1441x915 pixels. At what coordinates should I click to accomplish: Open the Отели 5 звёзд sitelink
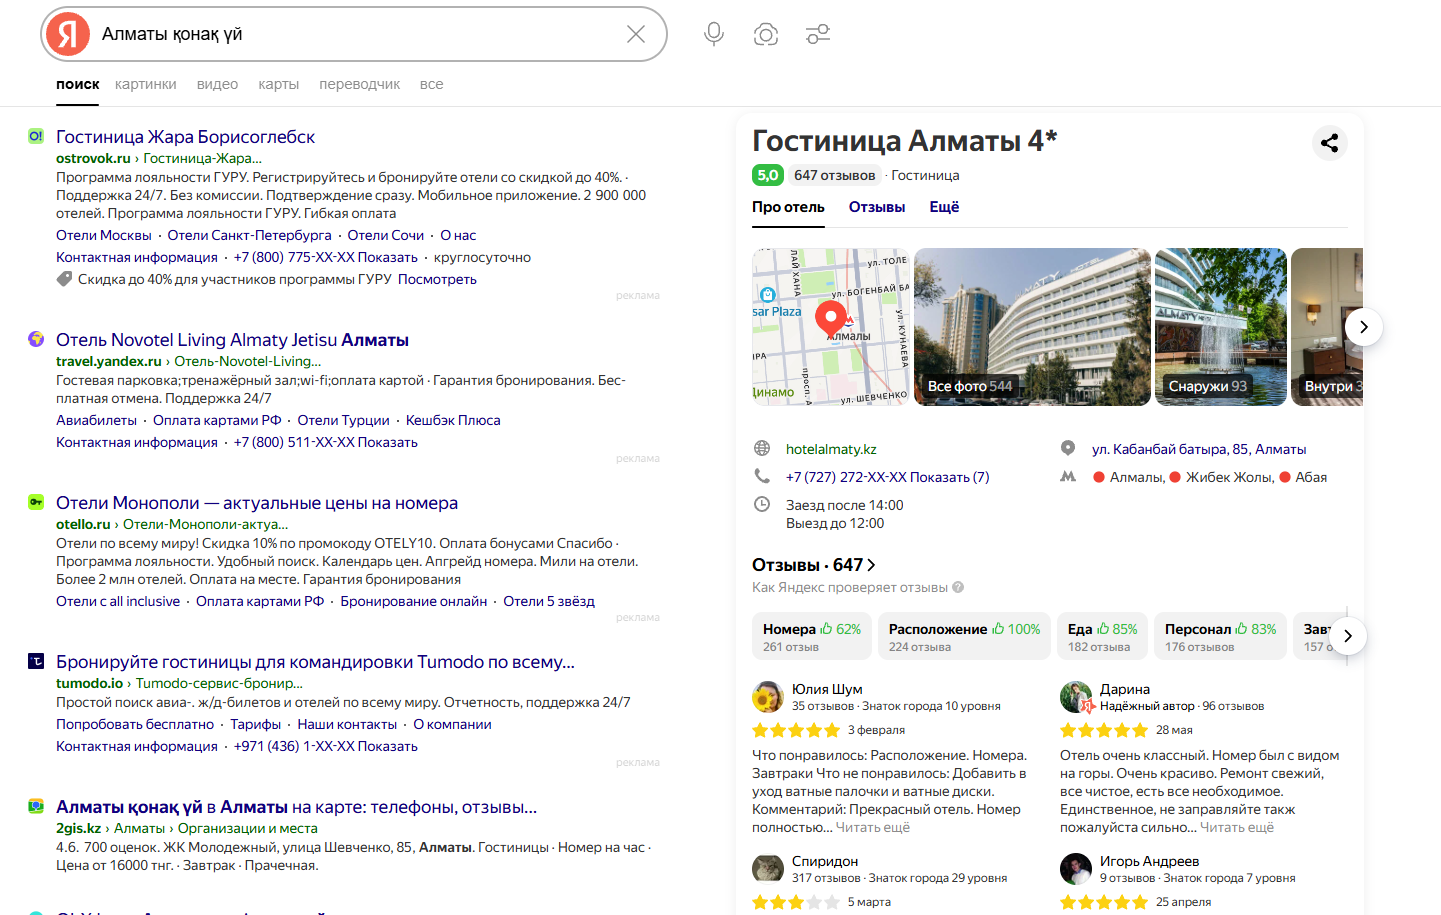tap(549, 601)
